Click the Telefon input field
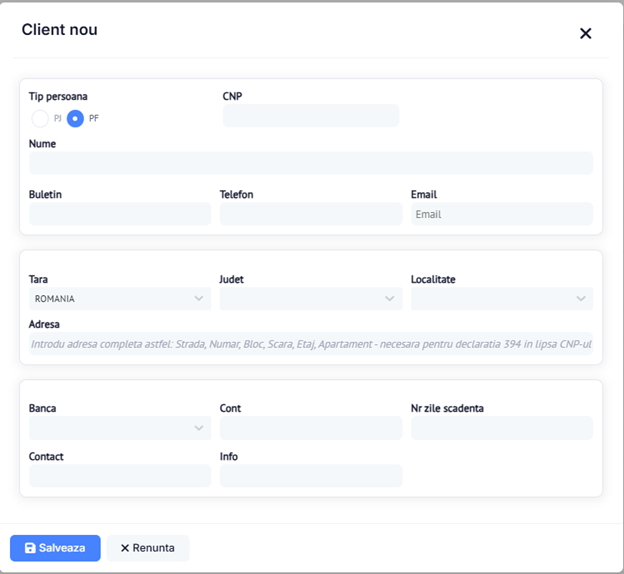 pyautogui.click(x=310, y=214)
